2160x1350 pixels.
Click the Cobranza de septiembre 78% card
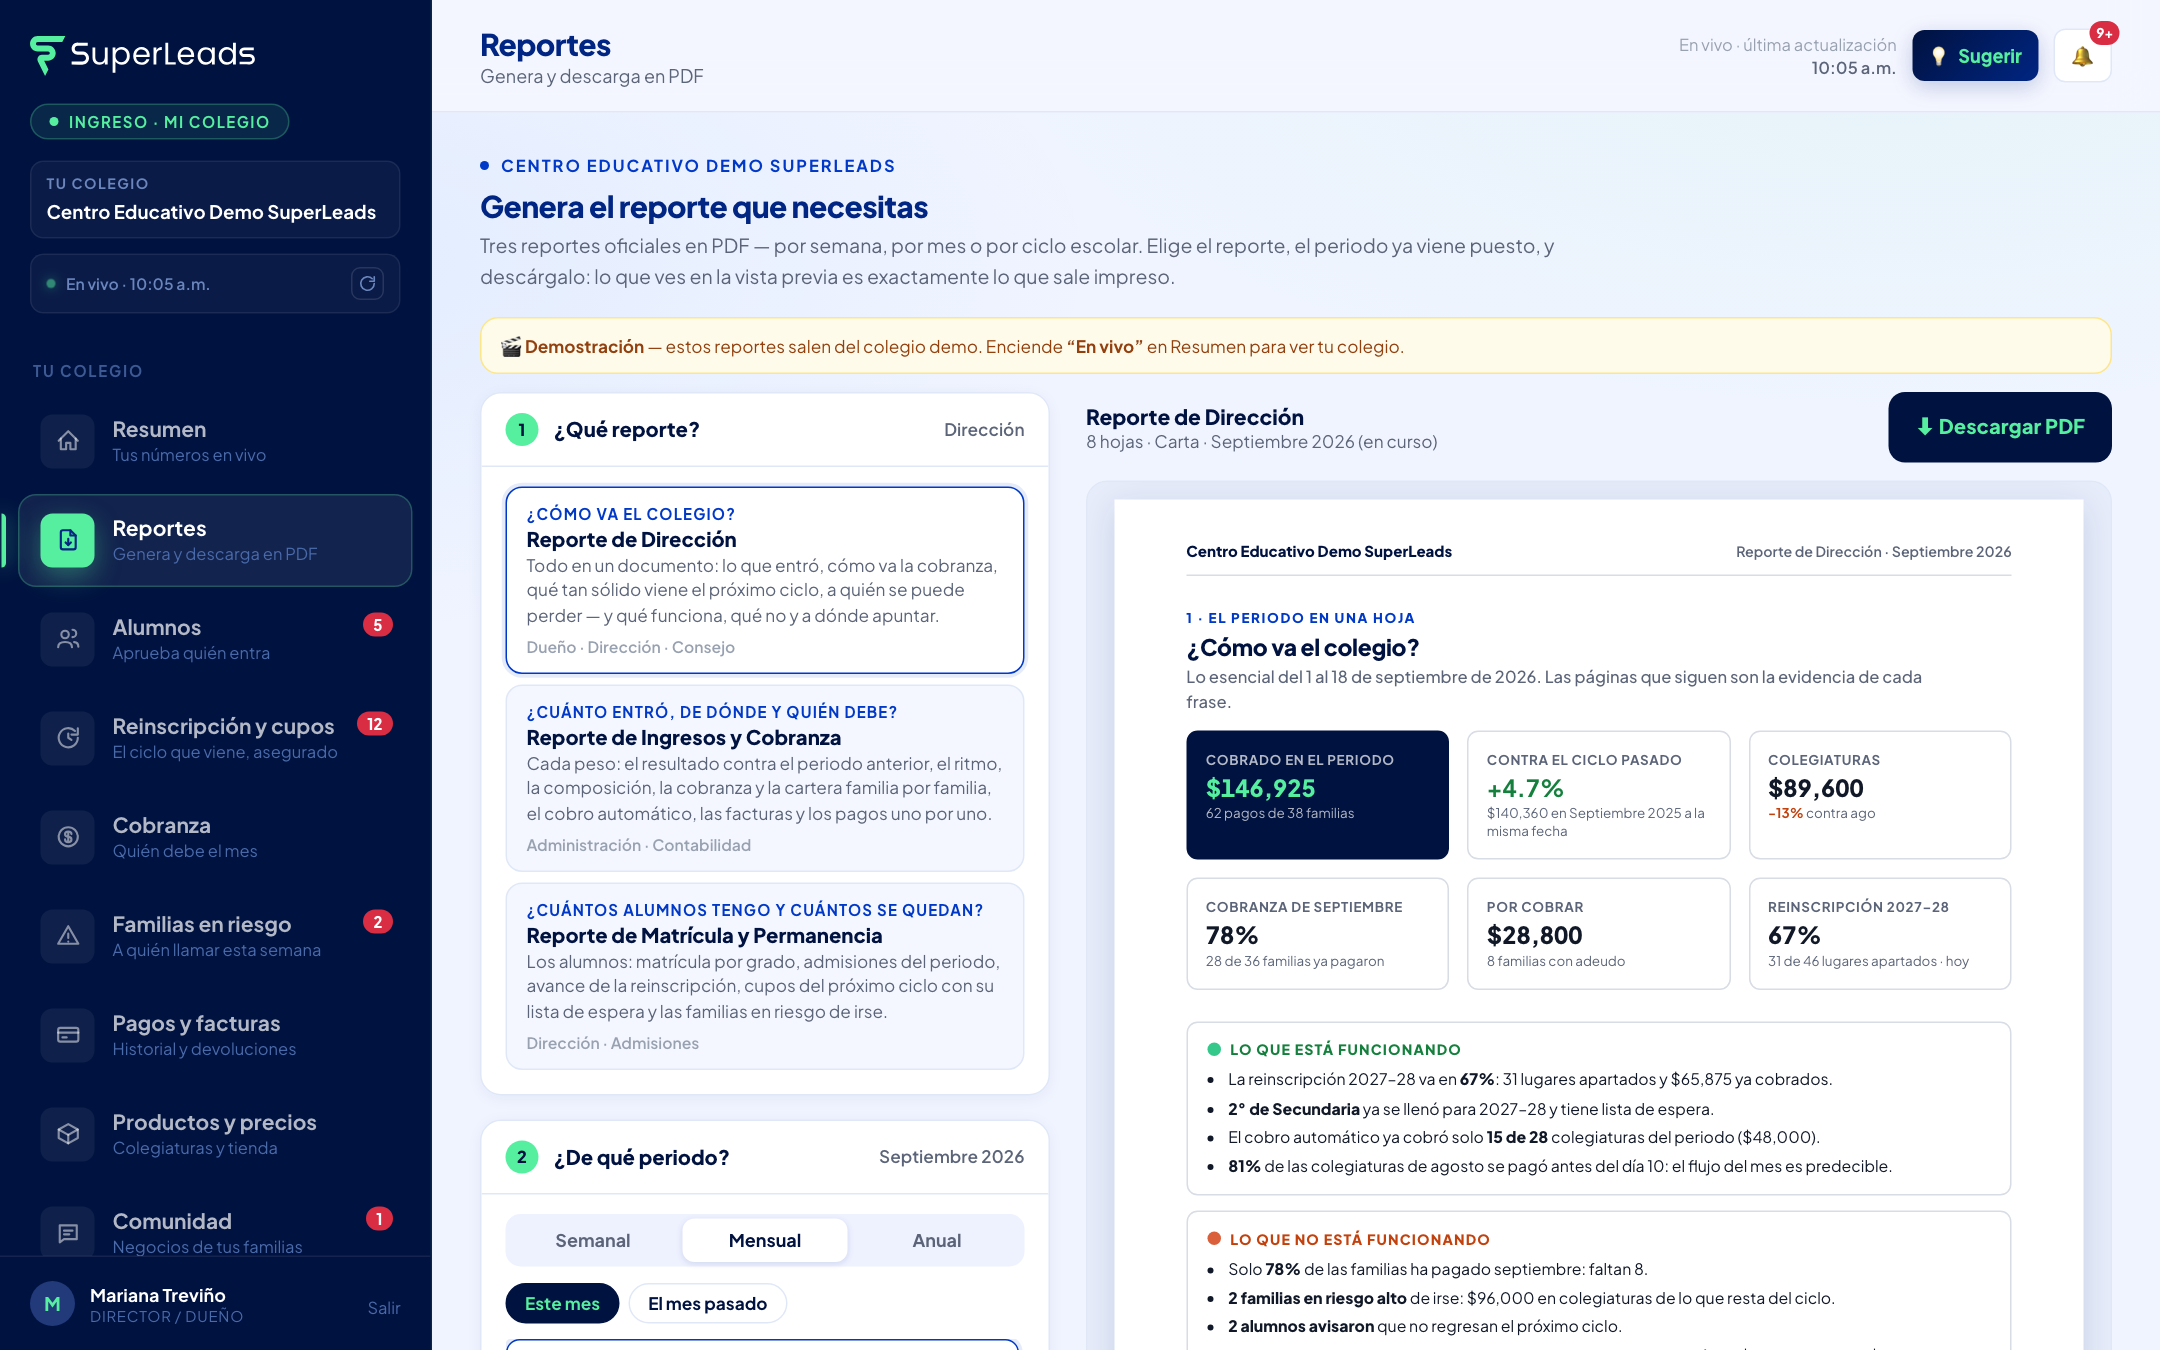pos(1317,934)
